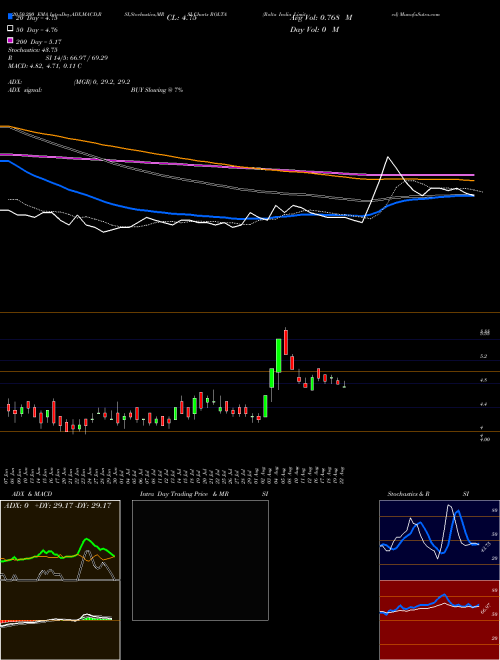The image size is (500, 660).
Task: Click the 'Intra Day Trading Price & MRSI' title
Action: coord(204,494)
